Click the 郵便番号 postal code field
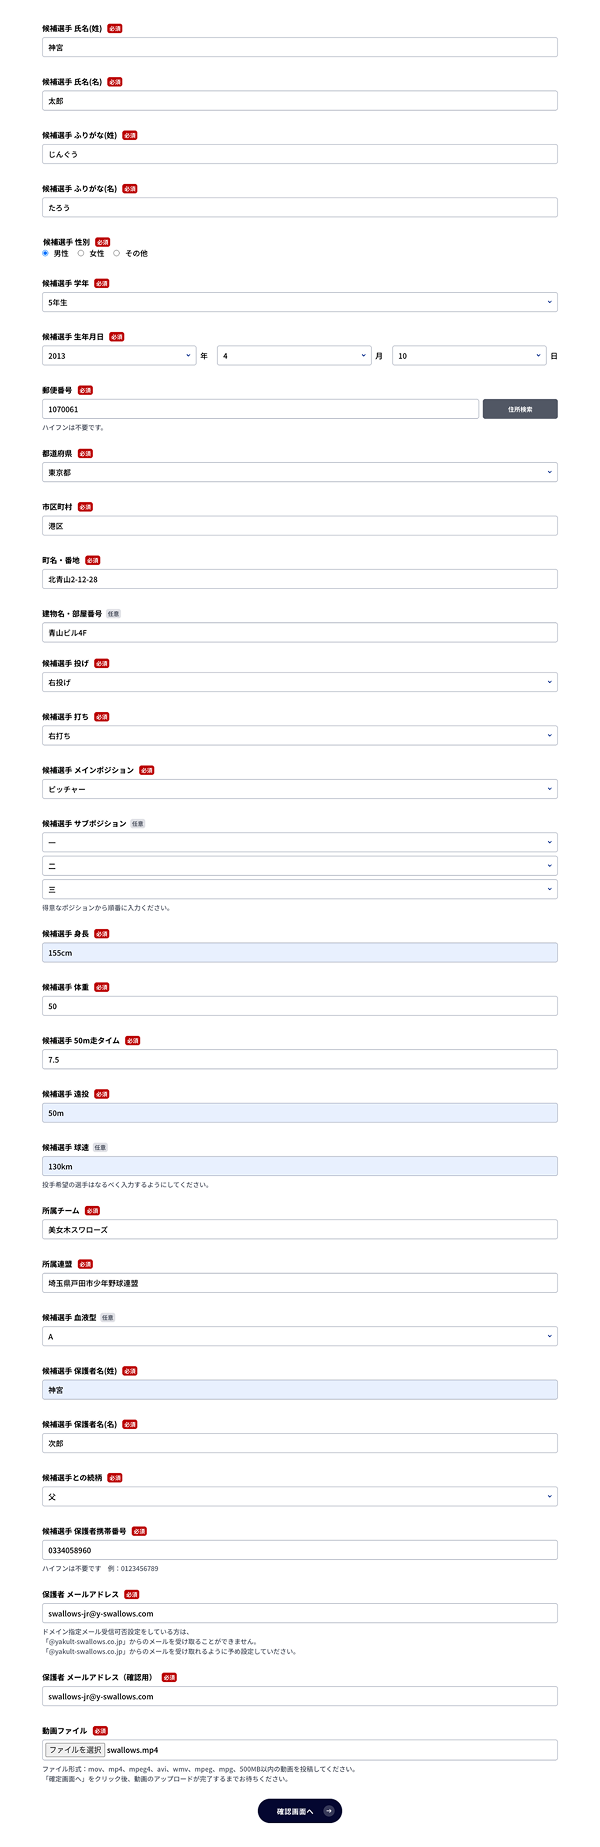 point(260,409)
